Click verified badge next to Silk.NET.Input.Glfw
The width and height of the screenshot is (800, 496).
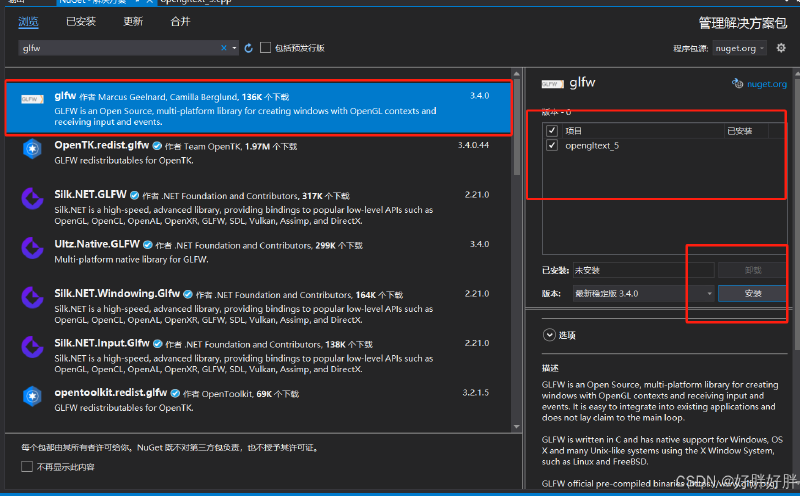tap(158, 344)
